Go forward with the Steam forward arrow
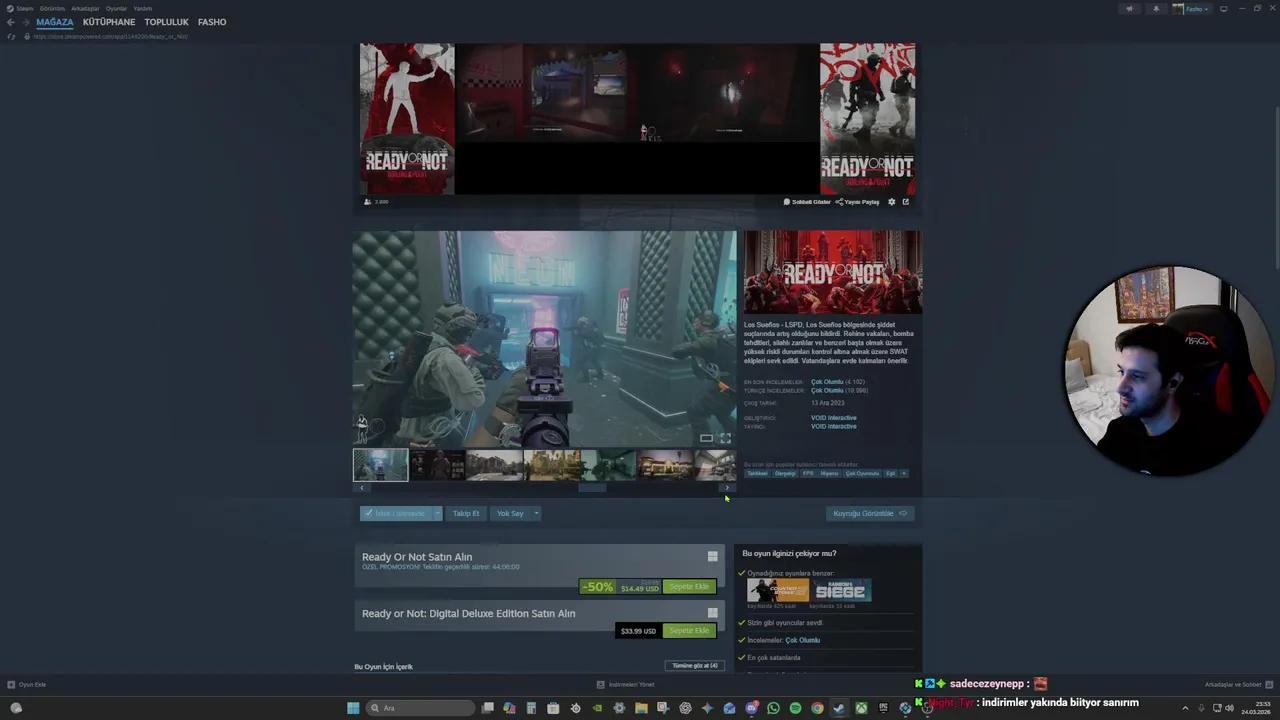 [25, 22]
